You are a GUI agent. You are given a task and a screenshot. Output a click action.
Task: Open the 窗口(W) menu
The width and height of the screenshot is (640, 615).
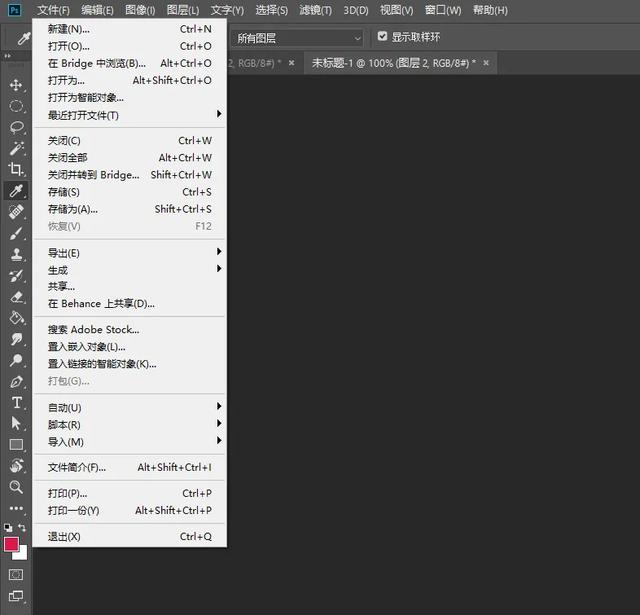click(443, 10)
